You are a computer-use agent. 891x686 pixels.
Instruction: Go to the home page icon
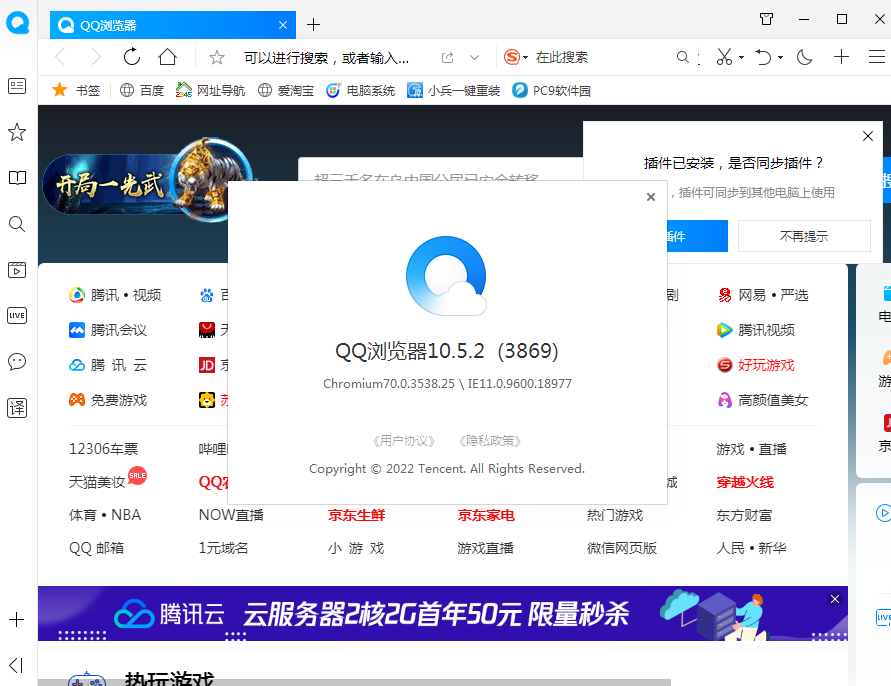168,57
